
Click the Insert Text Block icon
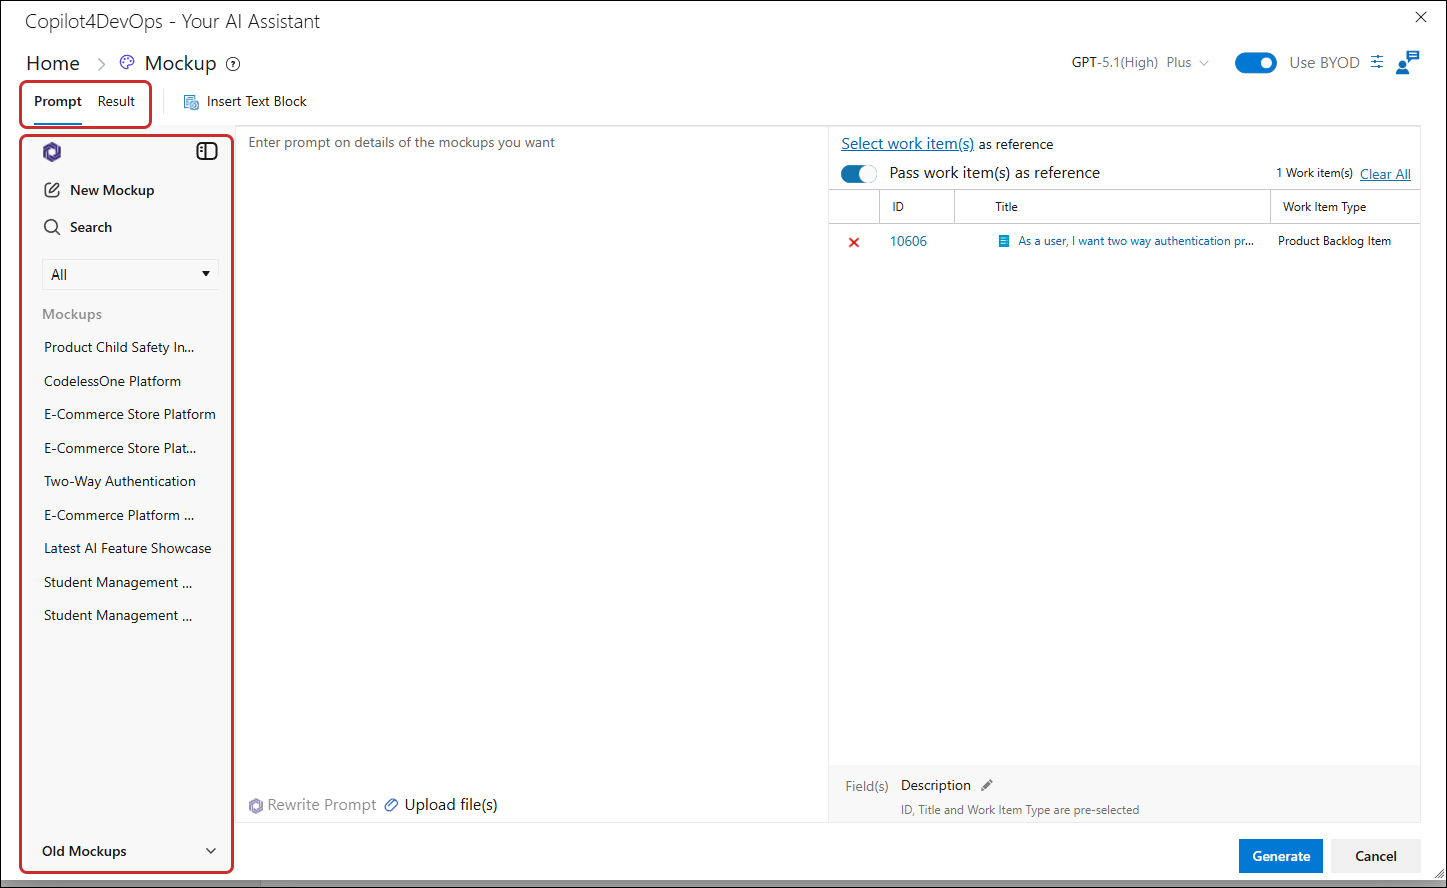pos(191,102)
